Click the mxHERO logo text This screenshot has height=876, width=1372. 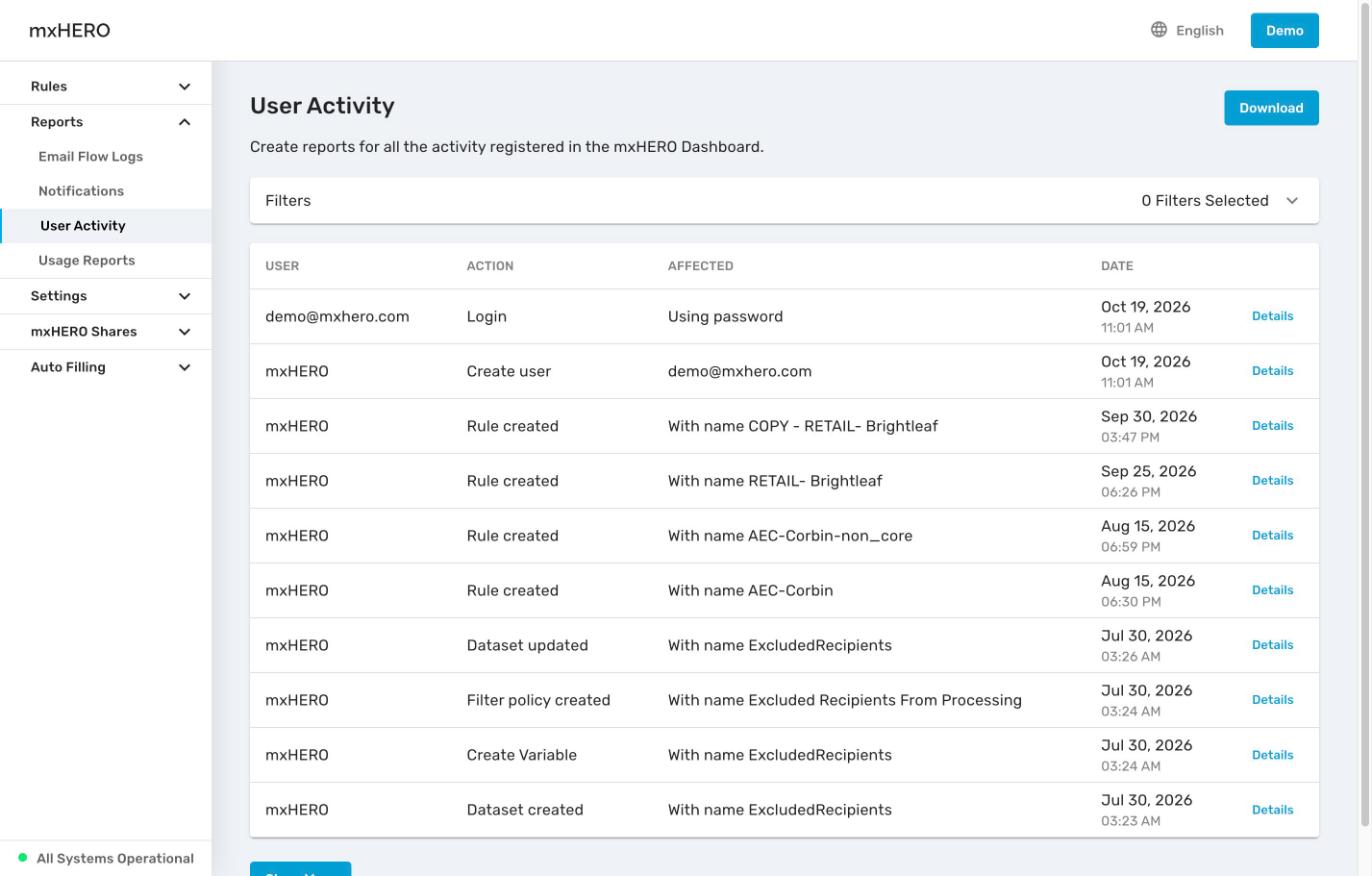point(70,30)
